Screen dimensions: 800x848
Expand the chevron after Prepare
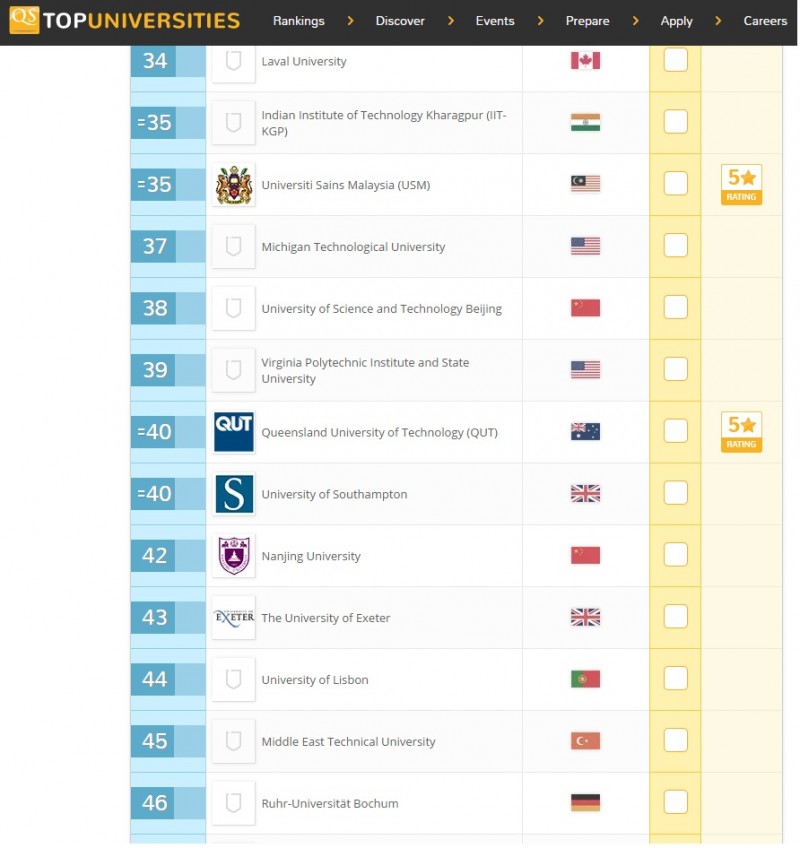click(635, 21)
